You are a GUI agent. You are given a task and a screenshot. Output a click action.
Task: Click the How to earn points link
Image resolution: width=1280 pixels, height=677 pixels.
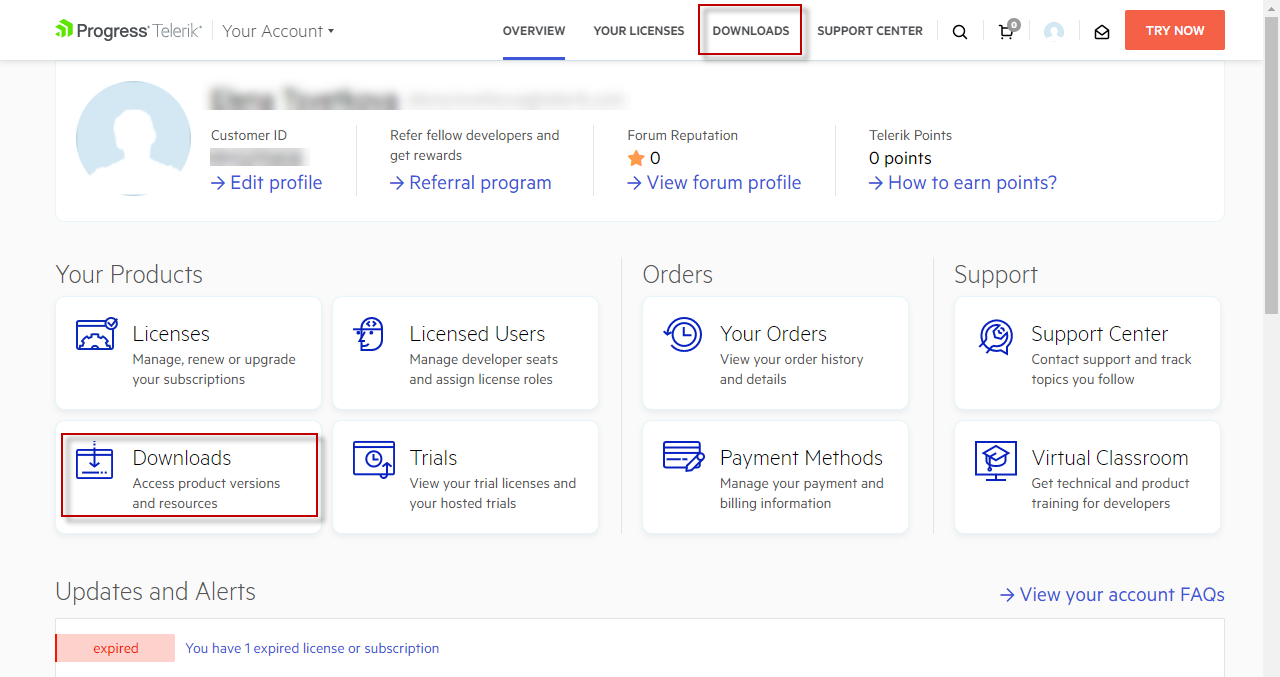pos(963,183)
